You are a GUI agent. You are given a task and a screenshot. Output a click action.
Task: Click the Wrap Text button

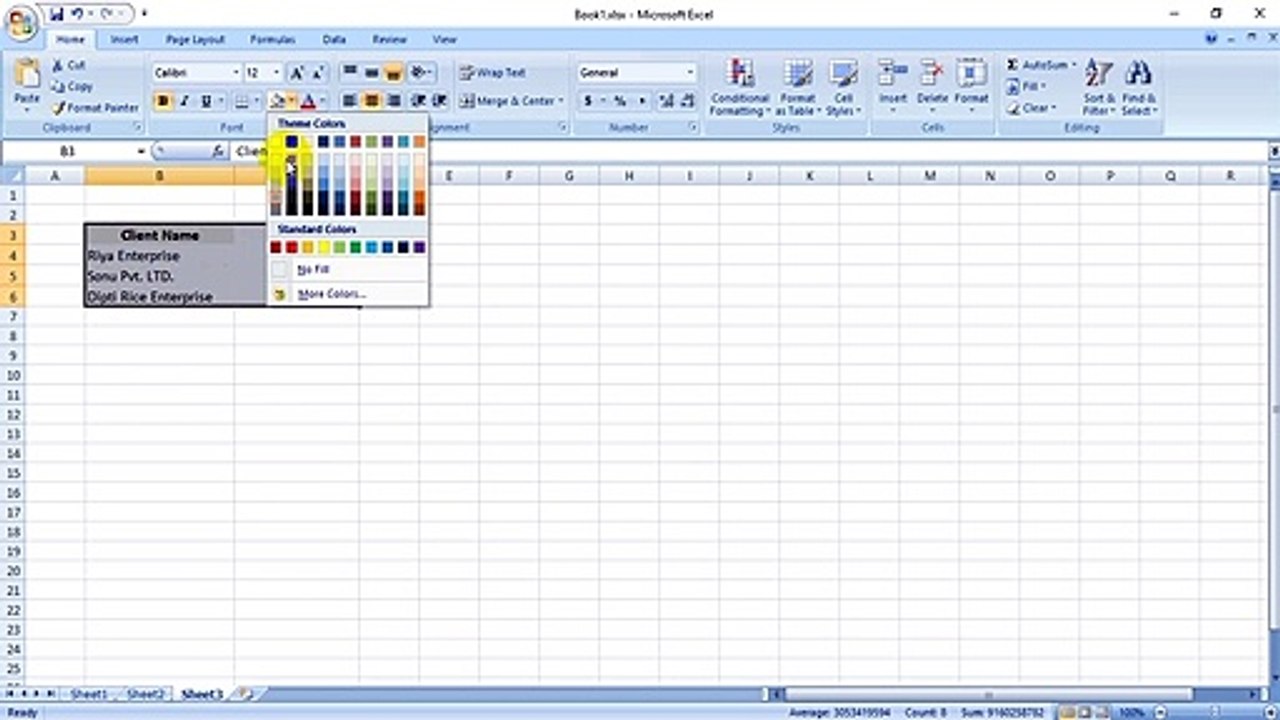(493, 72)
